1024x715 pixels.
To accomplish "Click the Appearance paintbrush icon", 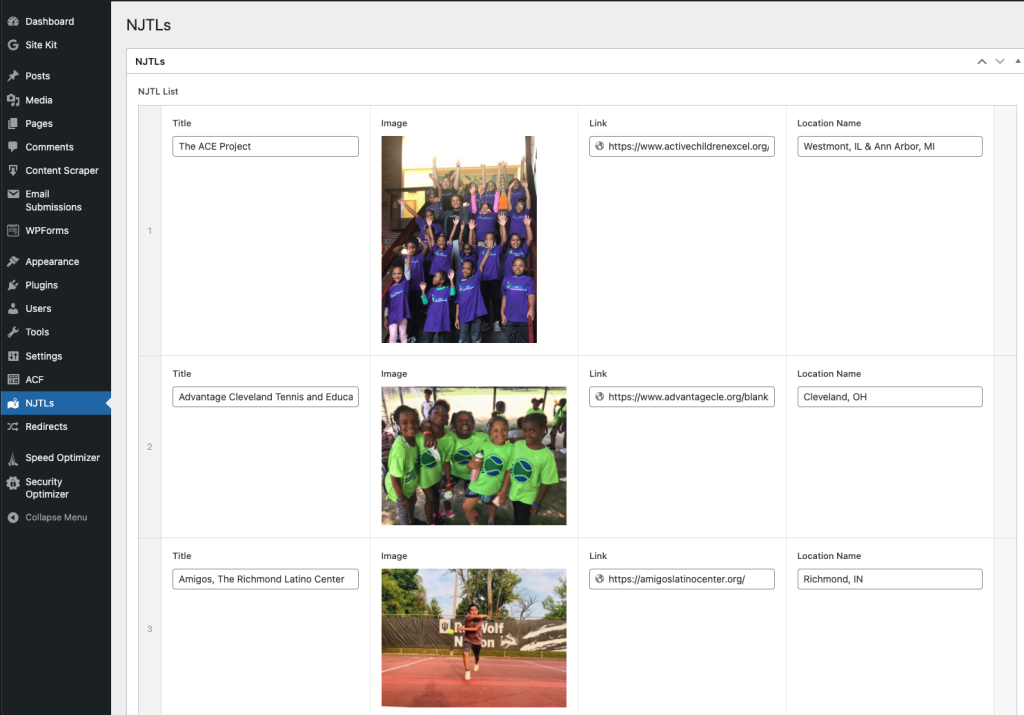I will tap(13, 261).
